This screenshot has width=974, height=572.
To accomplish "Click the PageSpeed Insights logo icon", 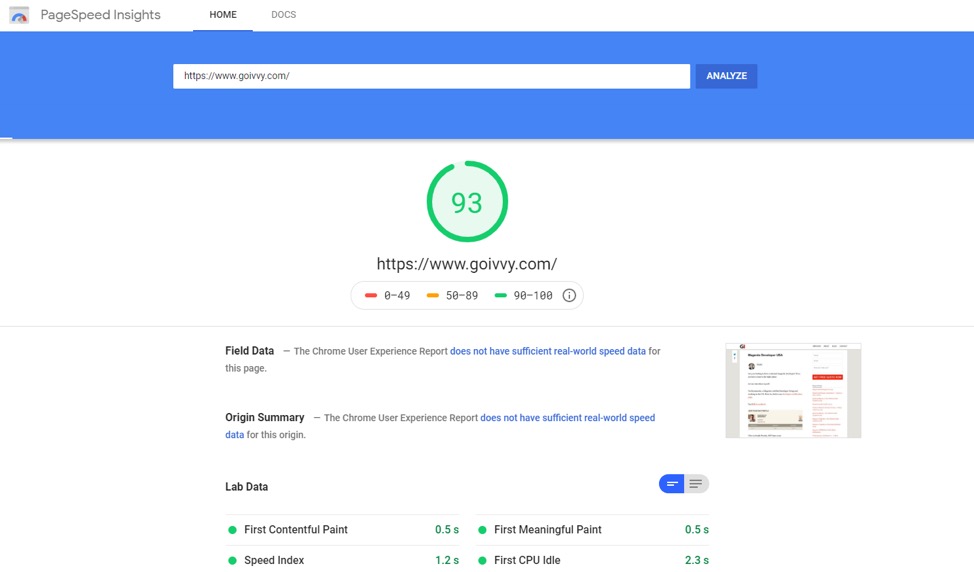I will click(19, 15).
